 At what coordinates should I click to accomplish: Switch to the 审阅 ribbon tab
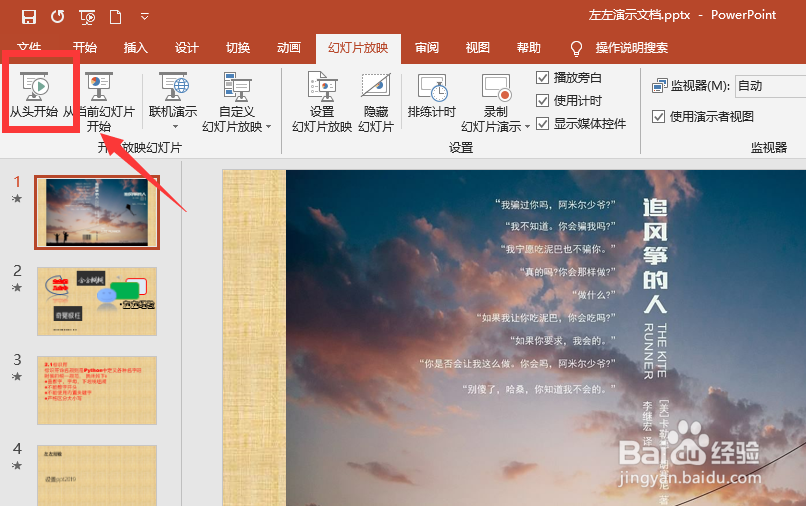pyautogui.click(x=427, y=48)
